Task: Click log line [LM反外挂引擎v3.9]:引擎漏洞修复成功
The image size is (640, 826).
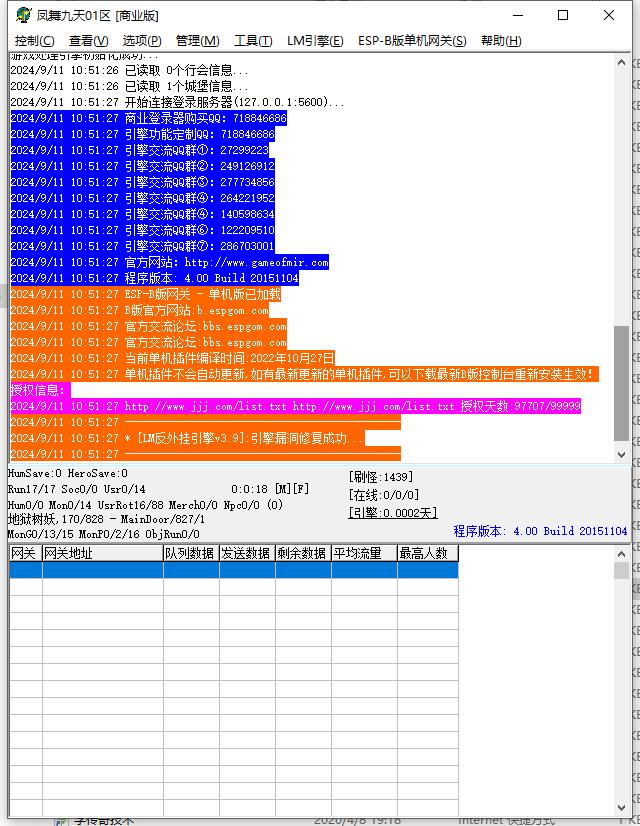Action: click(x=188, y=438)
